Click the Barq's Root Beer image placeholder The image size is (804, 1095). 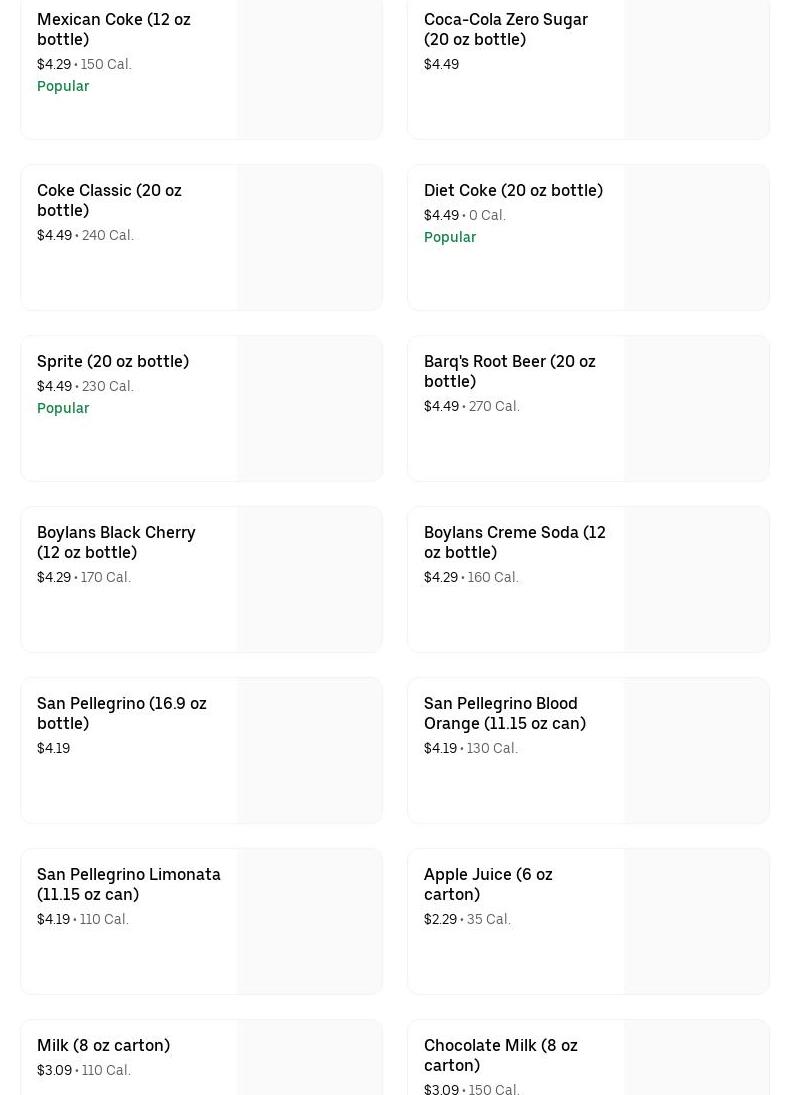point(697,409)
